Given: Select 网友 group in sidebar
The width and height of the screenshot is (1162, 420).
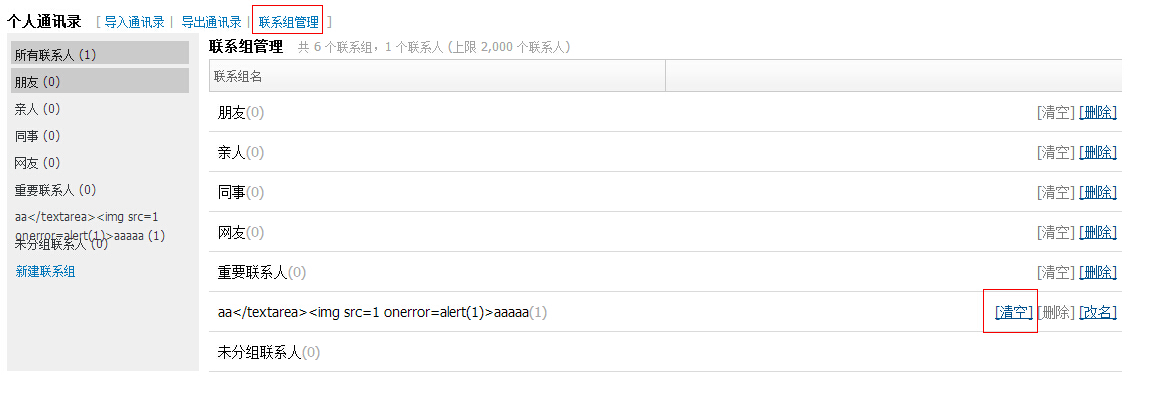Looking at the screenshot, I should point(37,163).
